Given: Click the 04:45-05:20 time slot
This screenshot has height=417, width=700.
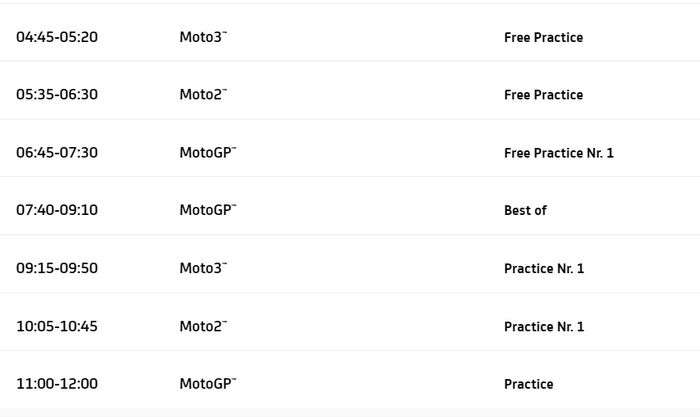Looking at the screenshot, I should (x=57, y=37).
